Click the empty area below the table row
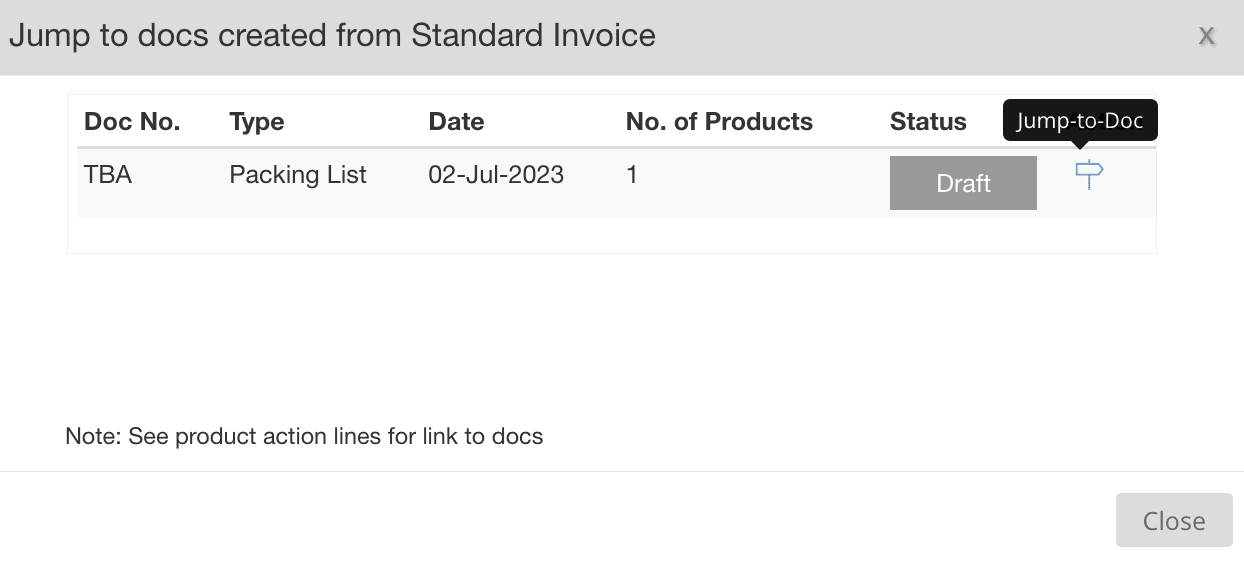 pyautogui.click(x=611, y=235)
